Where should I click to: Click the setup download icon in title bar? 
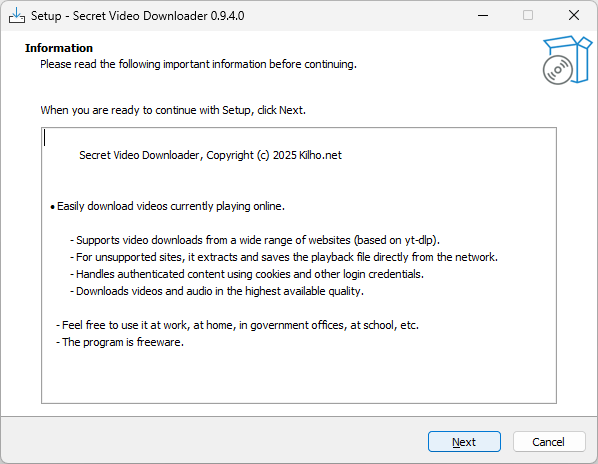point(17,16)
